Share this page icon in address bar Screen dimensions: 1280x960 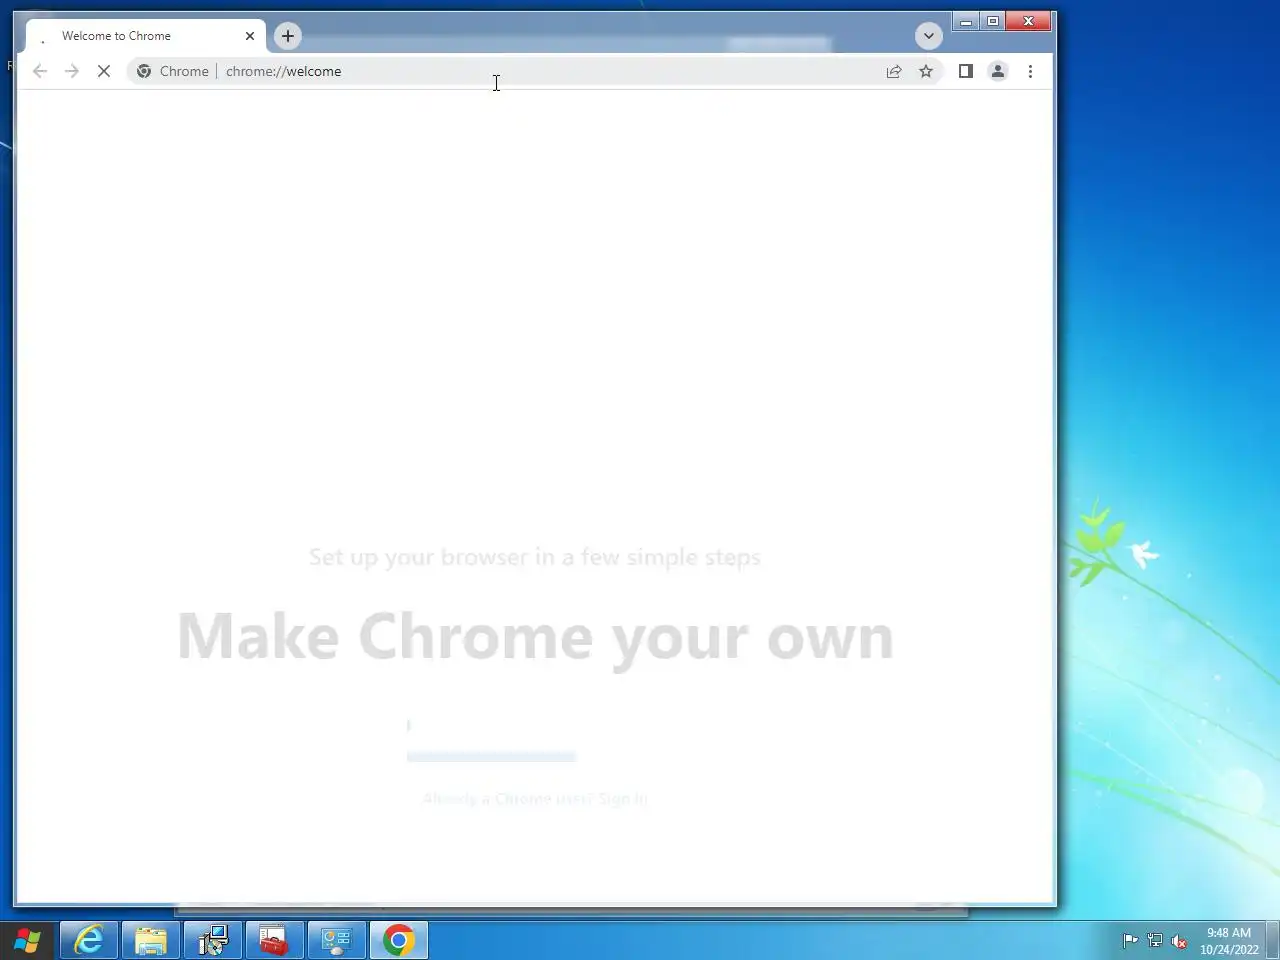(894, 71)
